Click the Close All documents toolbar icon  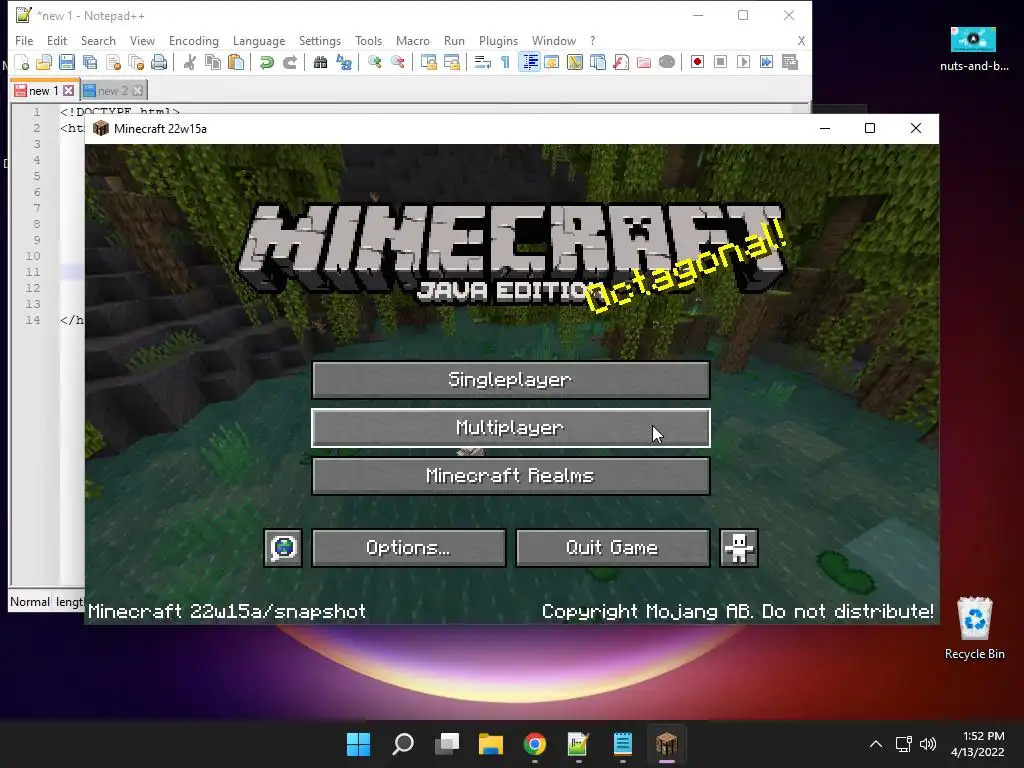136,62
